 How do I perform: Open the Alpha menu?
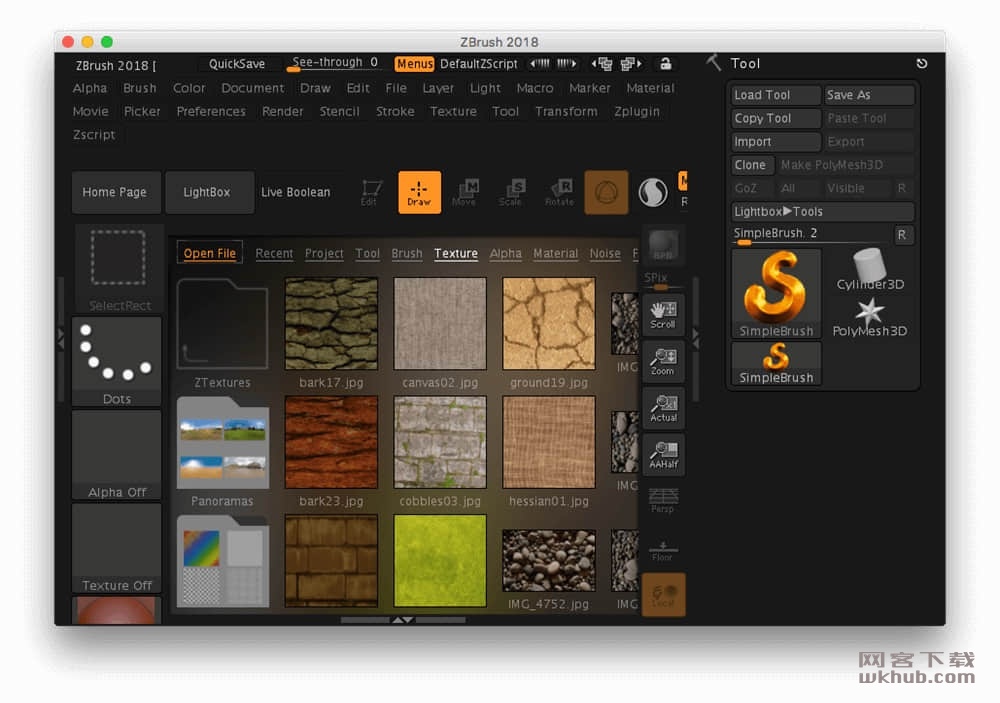point(90,88)
